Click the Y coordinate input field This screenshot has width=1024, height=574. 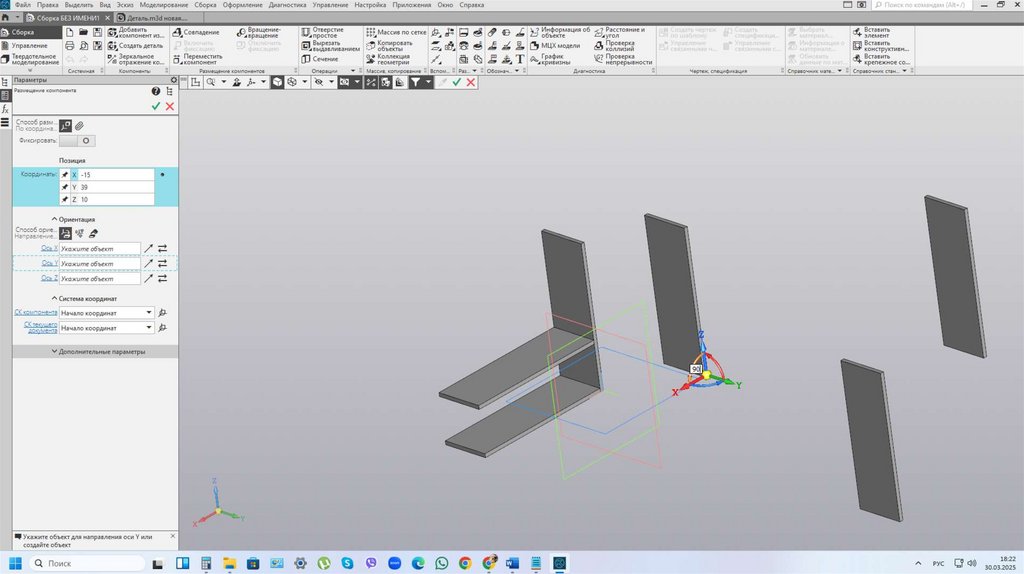pos(115,187)
